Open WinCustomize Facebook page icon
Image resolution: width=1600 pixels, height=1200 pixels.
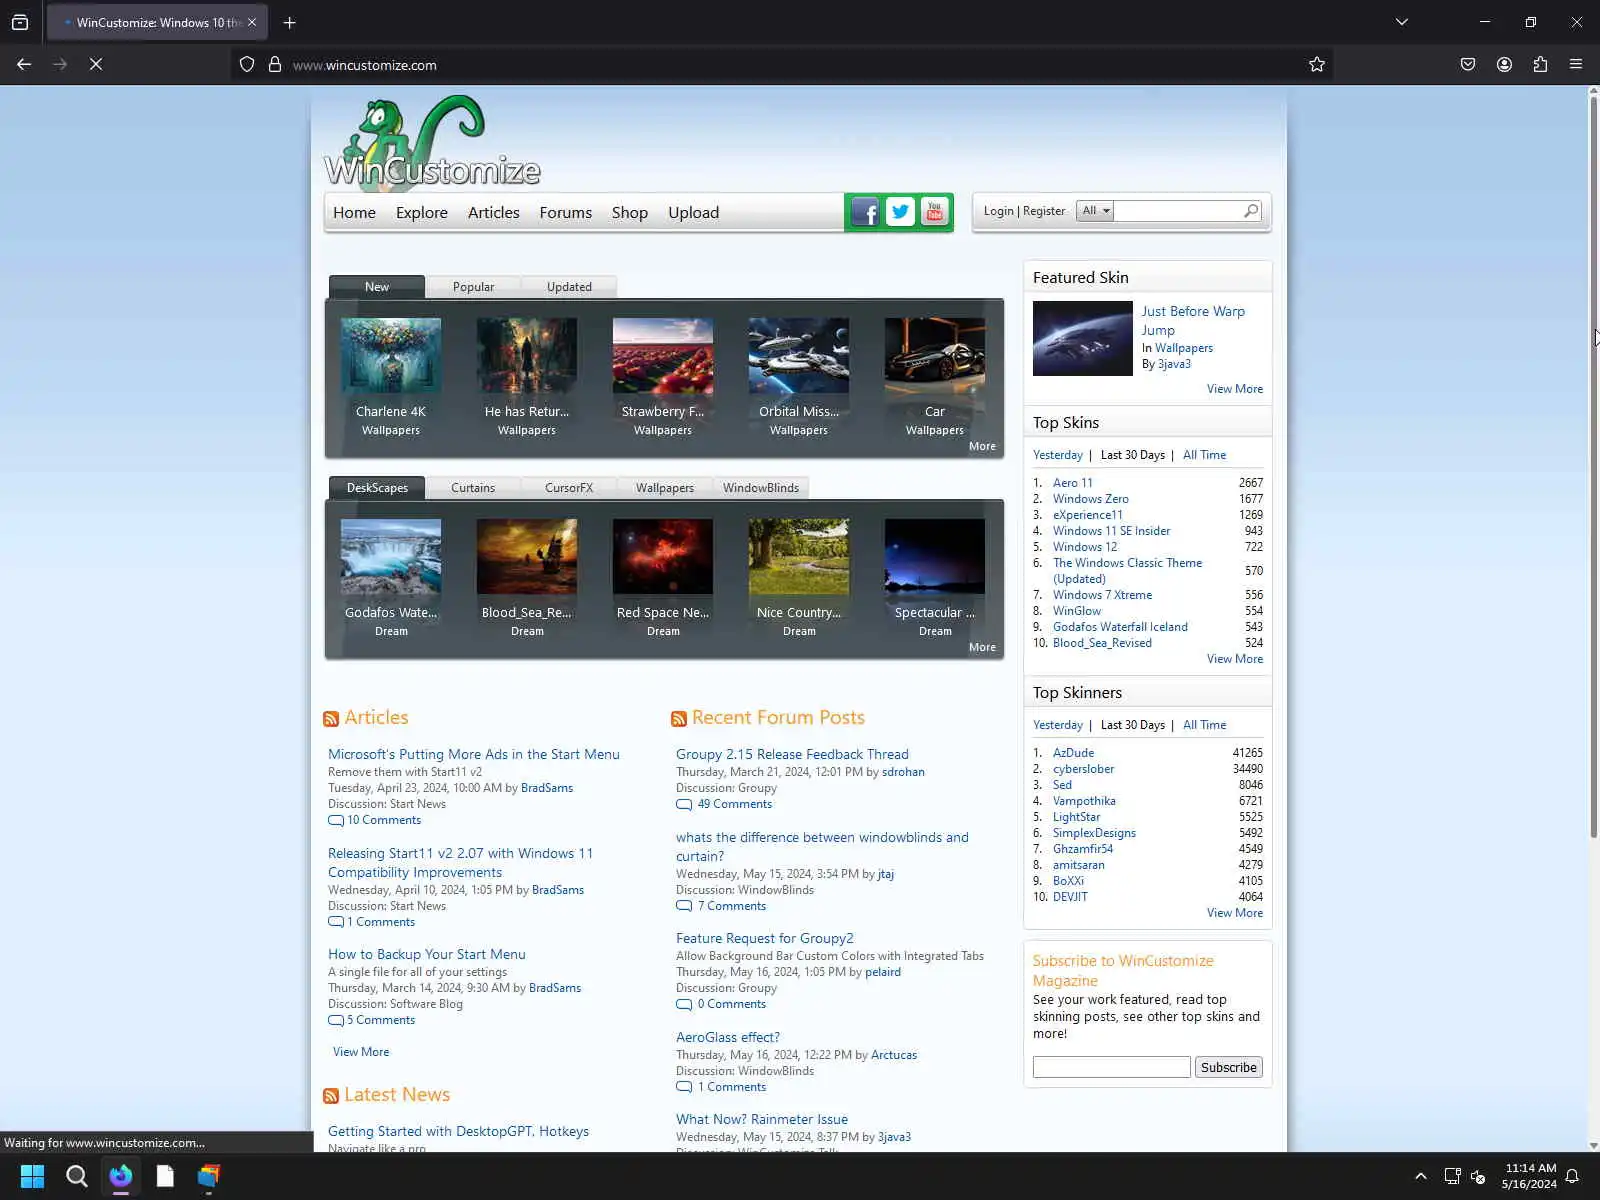(865, 212)
